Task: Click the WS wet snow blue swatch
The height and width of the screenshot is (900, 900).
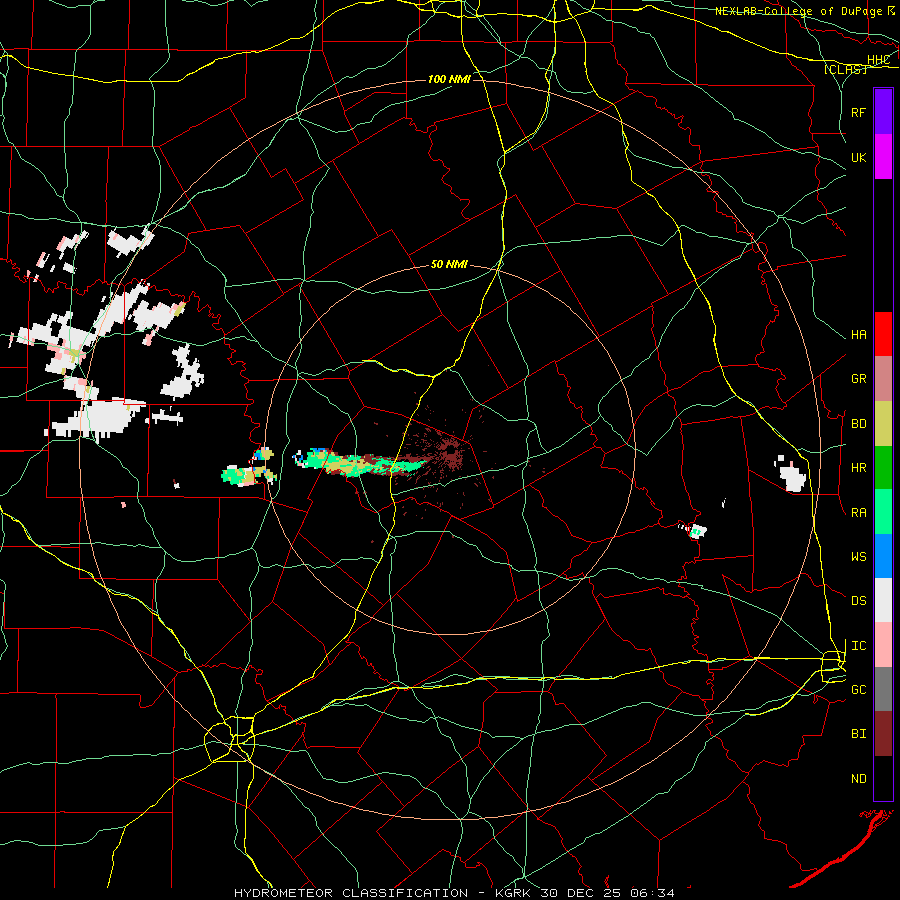Action: click(x=883, y=556)
